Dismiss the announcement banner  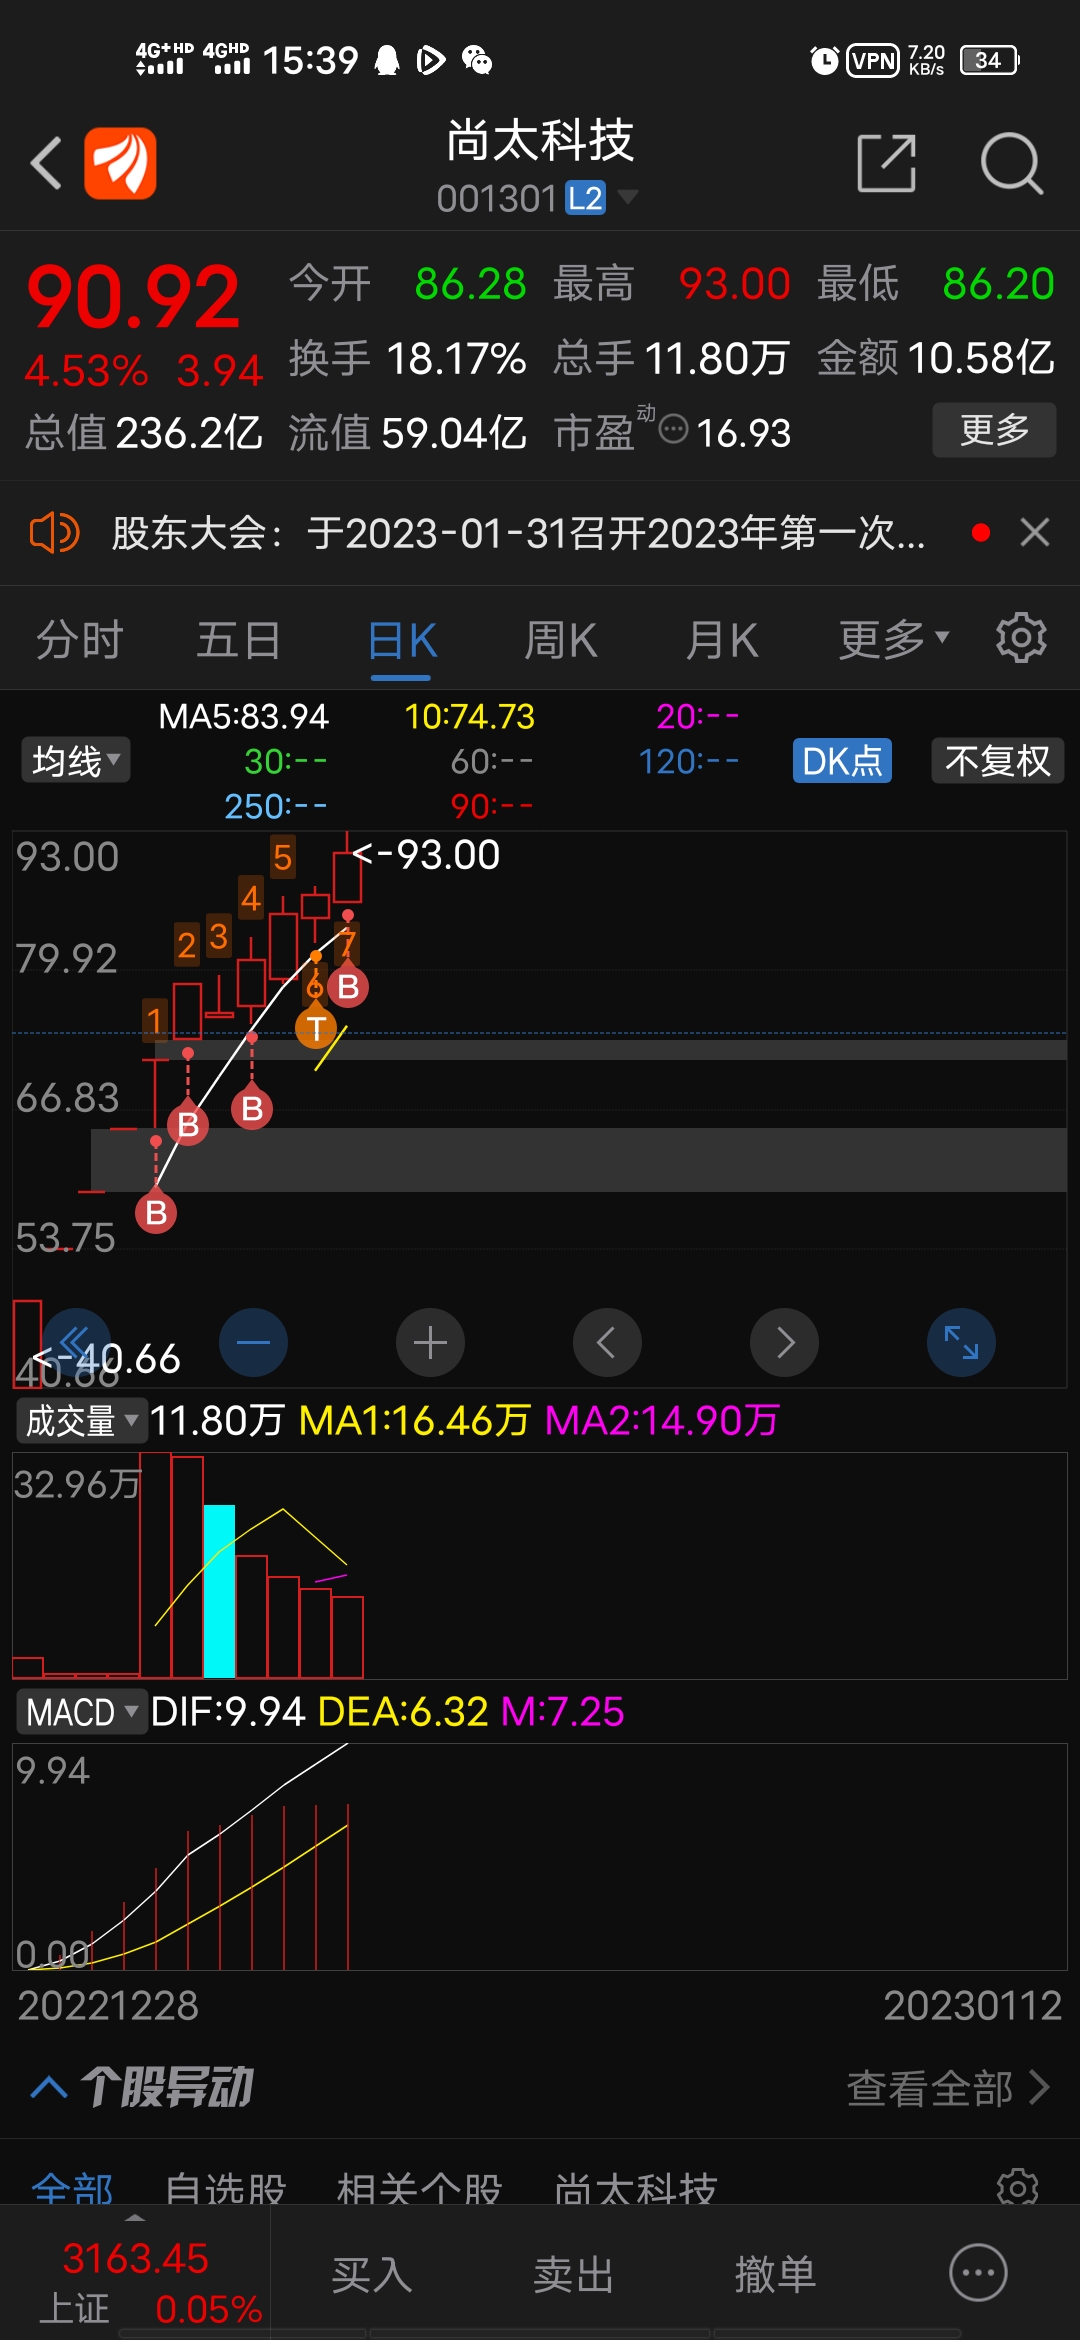(1035, 532)
